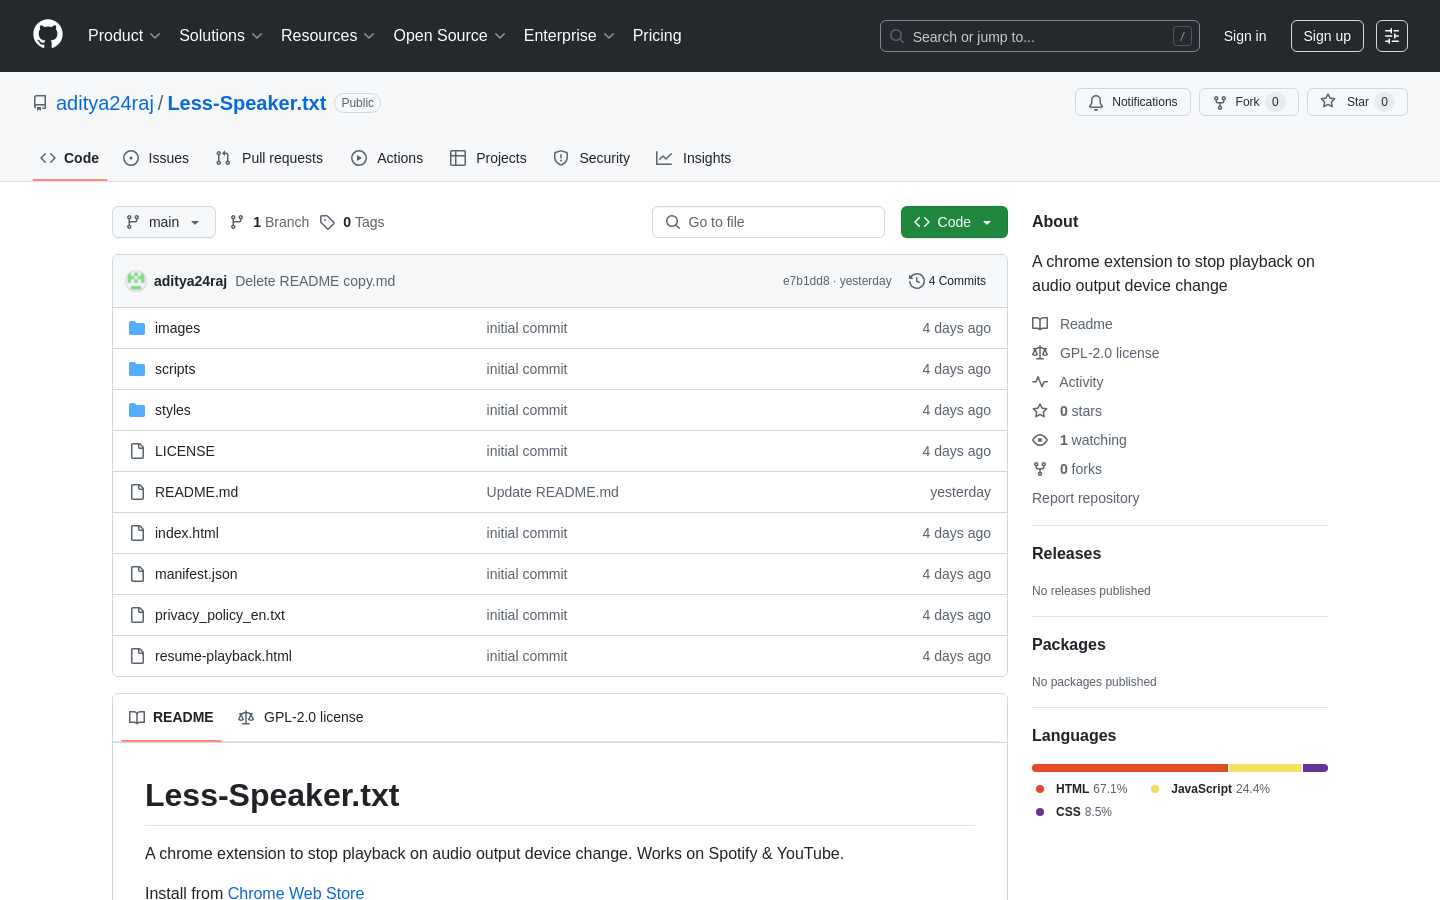This screenshot has width=1440, height=900.
Task: Click the LICENSE file icon
Action: click(x=137, y=451)
